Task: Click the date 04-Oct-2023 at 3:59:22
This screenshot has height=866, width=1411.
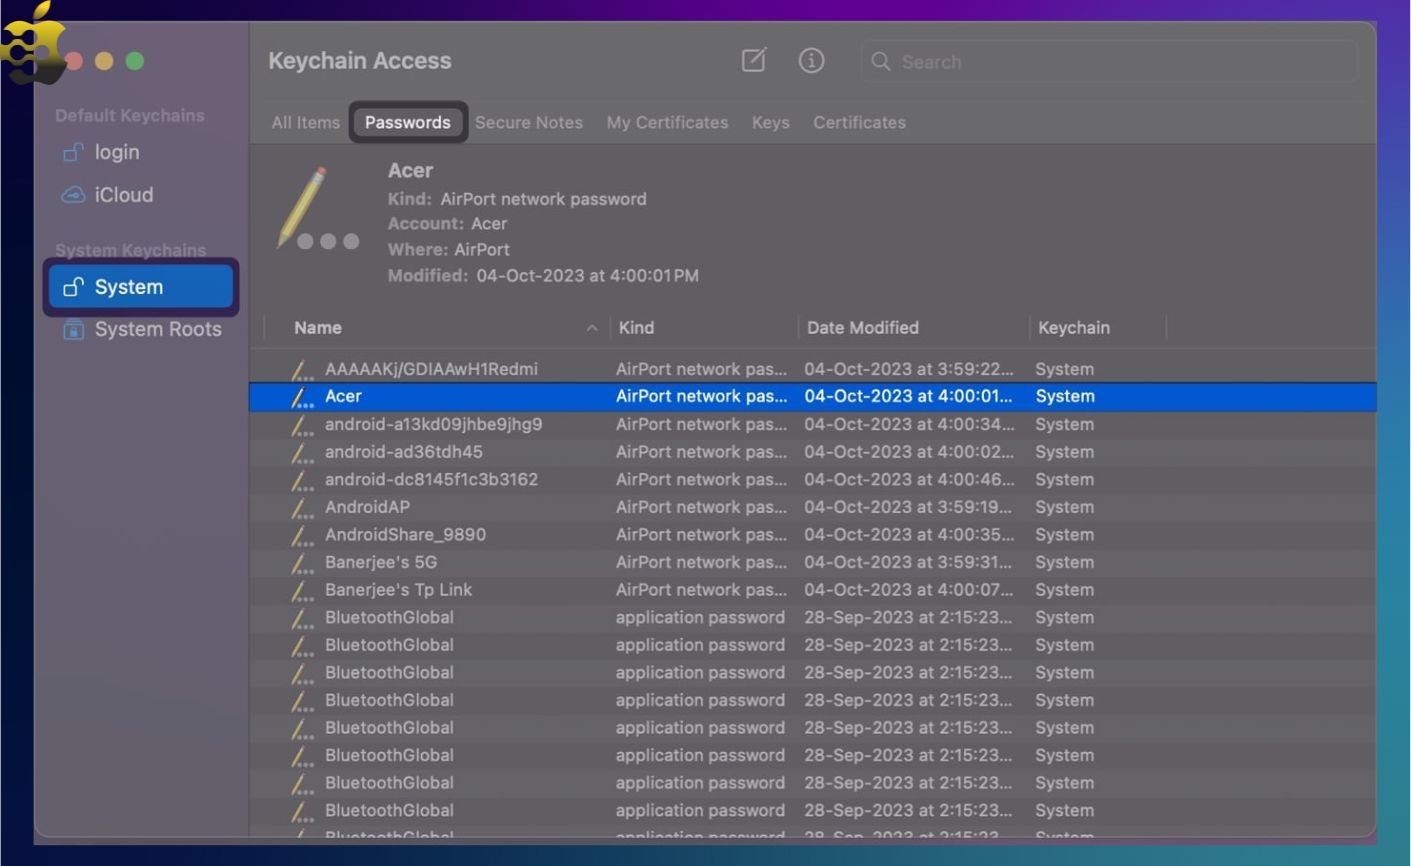Action: tap(909, 369)
